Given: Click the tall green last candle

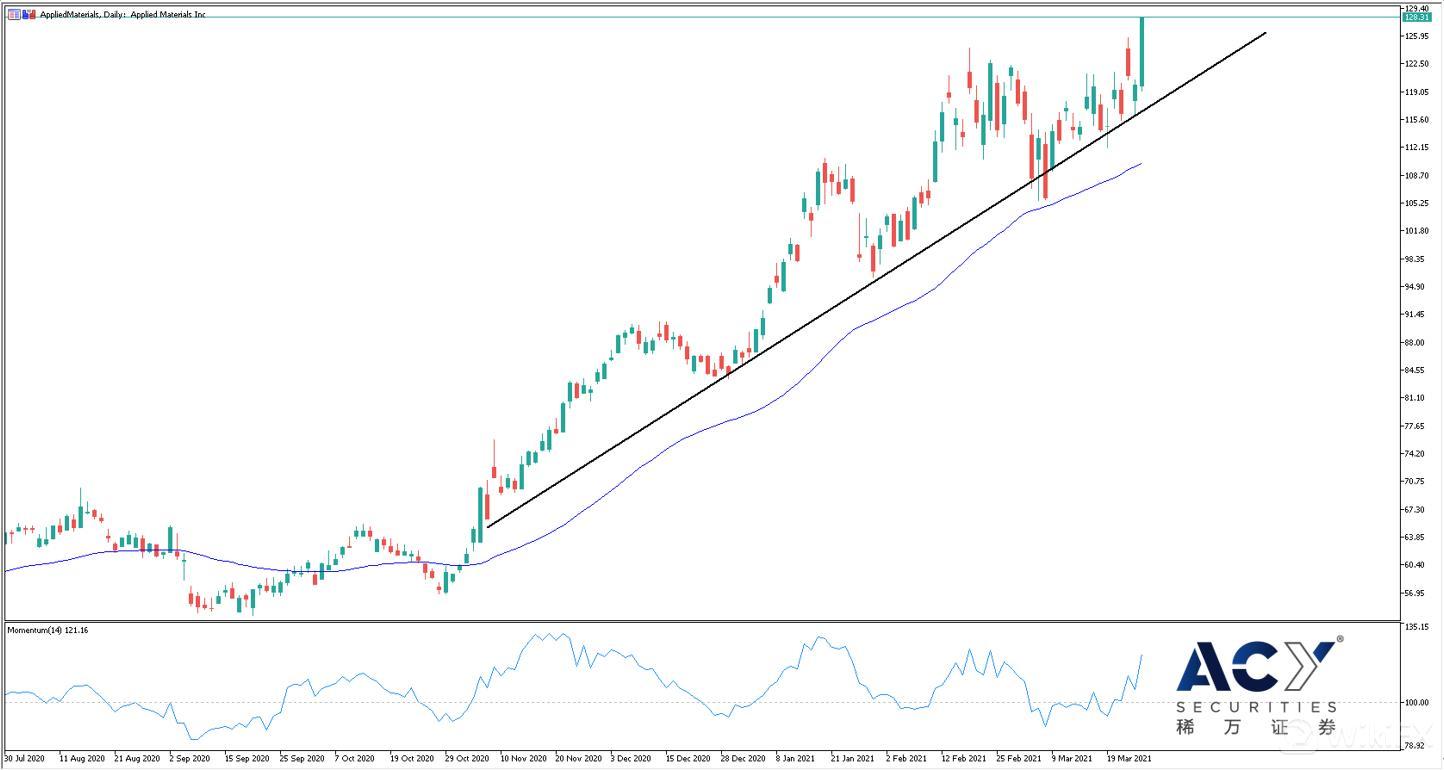Looking at the screenshot, I should [x=1141, y=52].
